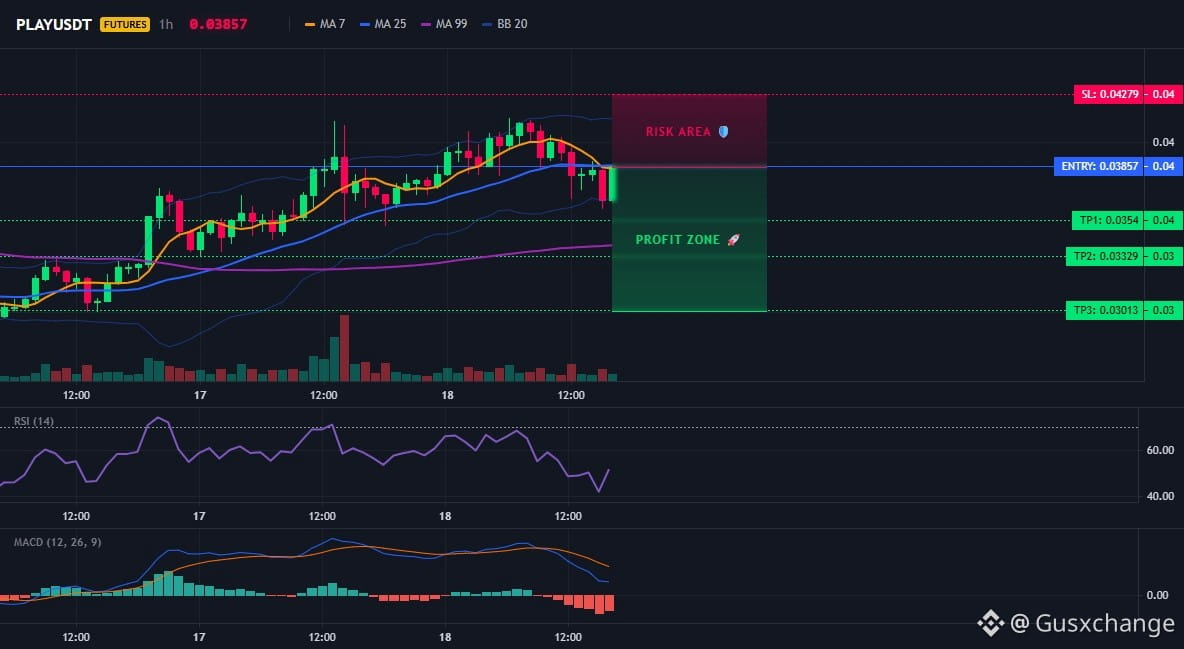Click the RSI (14) indicator label
The width and height of the screenshot is (1184, 649).
pos(34,421)
